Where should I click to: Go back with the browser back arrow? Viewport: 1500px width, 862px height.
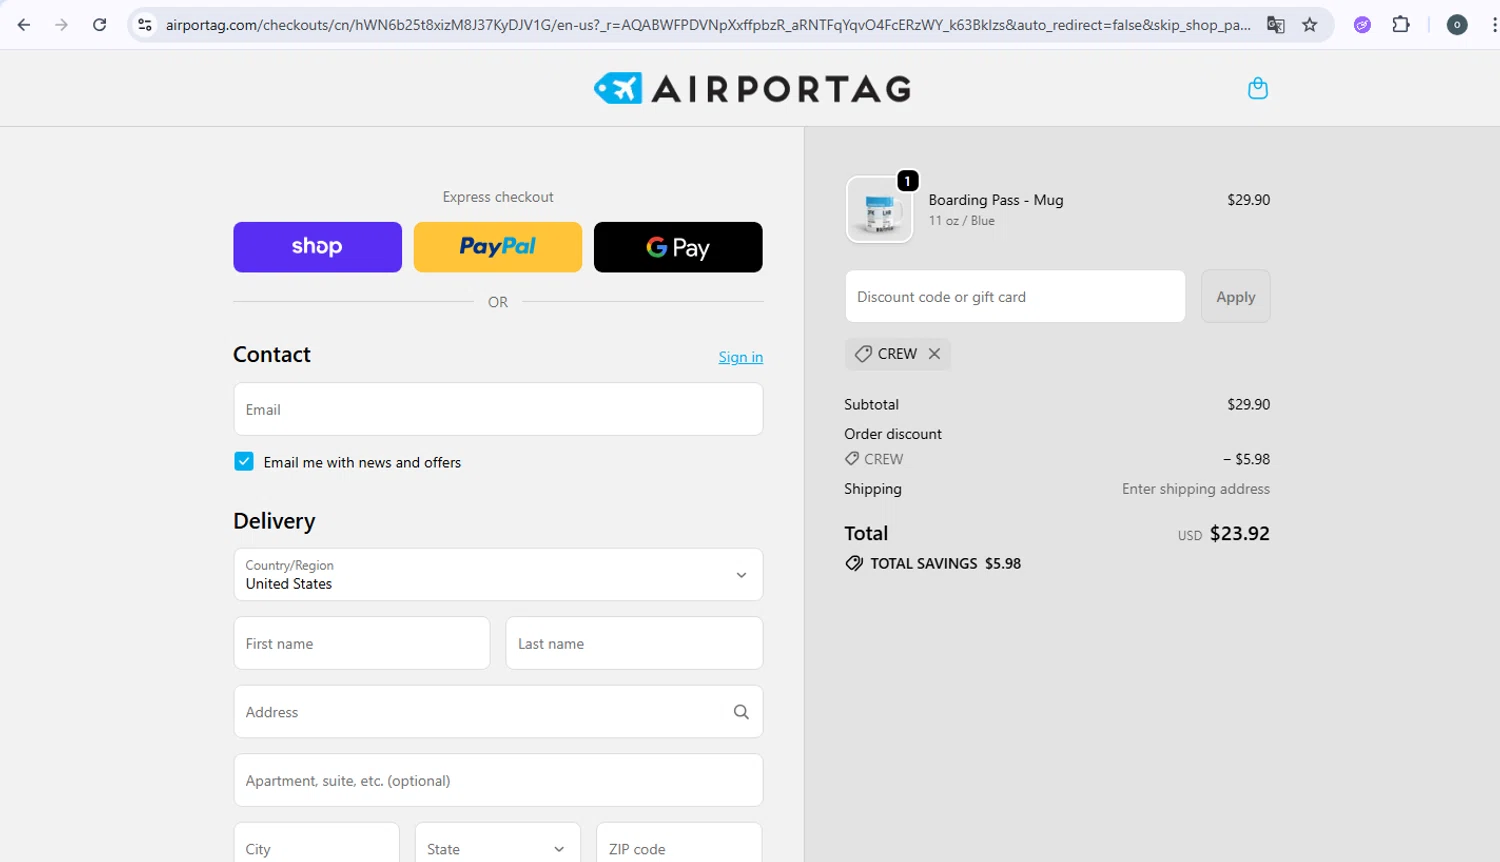tap(24, 25)
